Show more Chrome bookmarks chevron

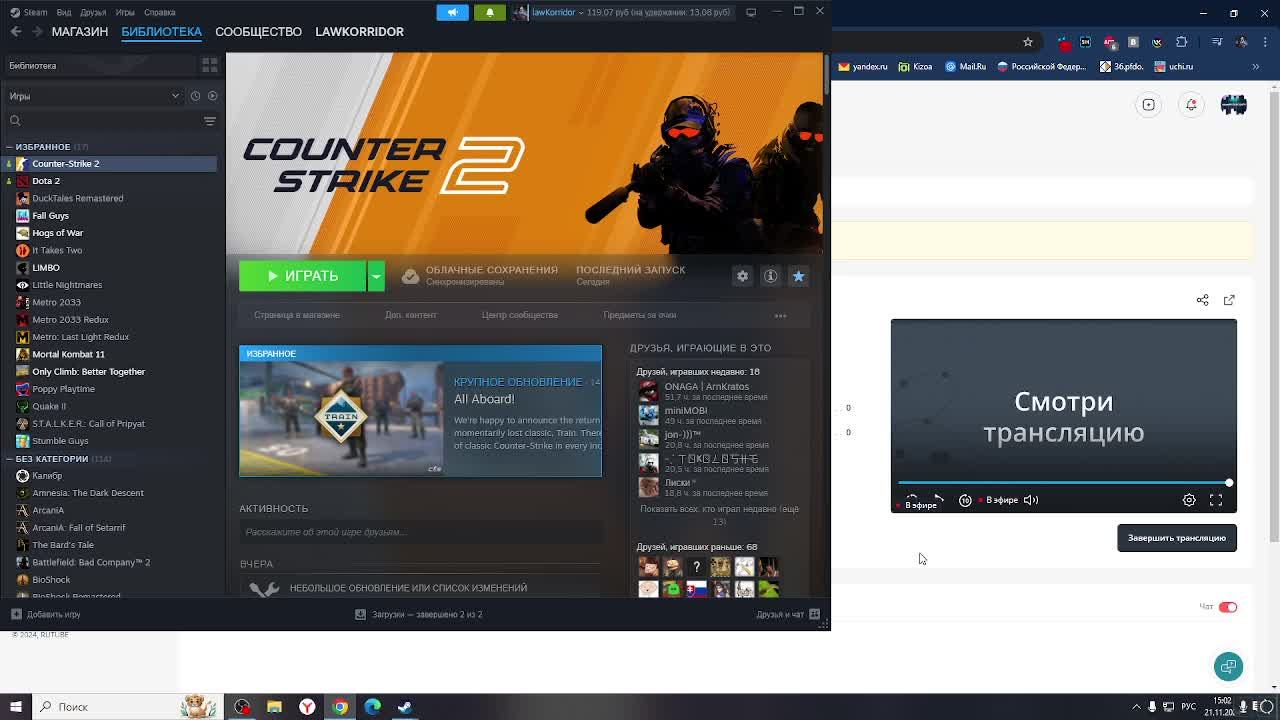[1256, 67]
